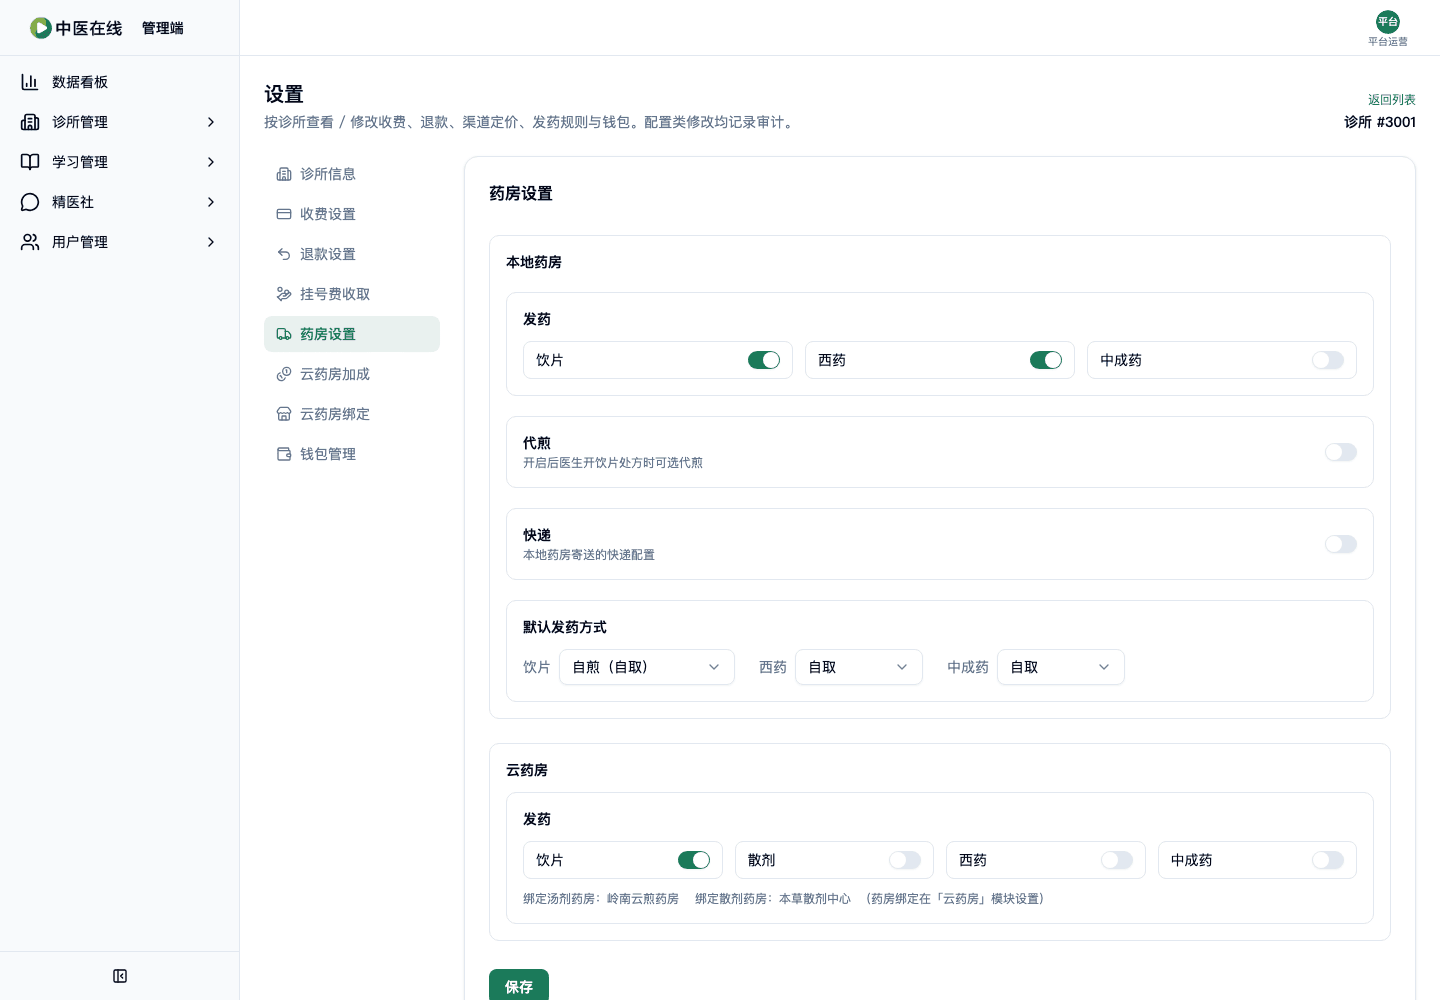
Task: Enable cloud pharmacy 中成药 toggle
Action: (x=1328, y=860)
